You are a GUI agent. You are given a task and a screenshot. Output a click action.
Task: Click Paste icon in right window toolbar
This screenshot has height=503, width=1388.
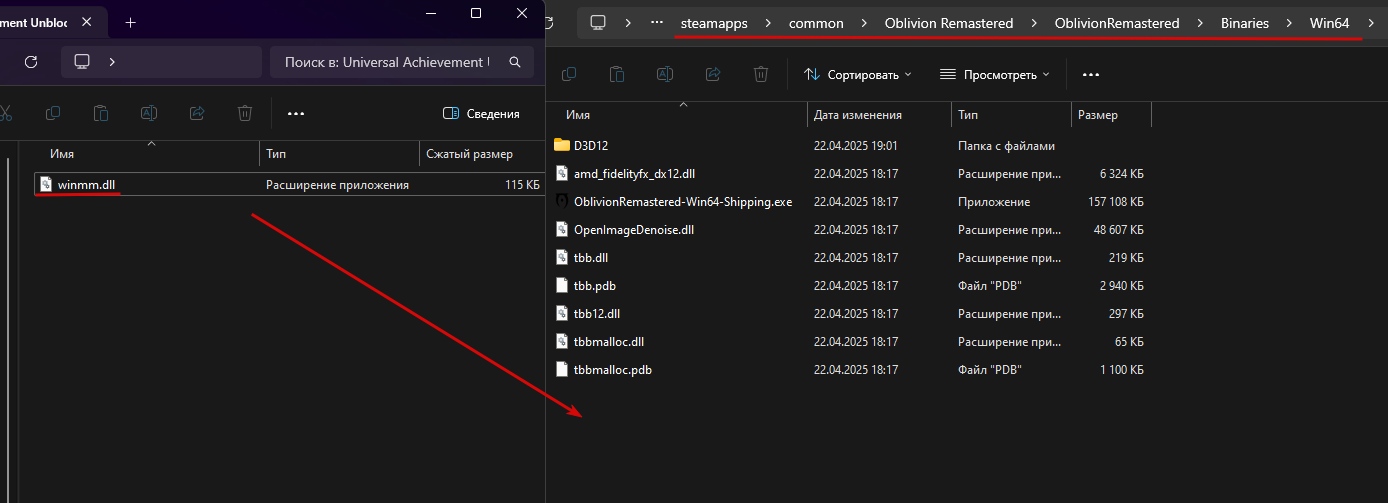pos(617,74)
